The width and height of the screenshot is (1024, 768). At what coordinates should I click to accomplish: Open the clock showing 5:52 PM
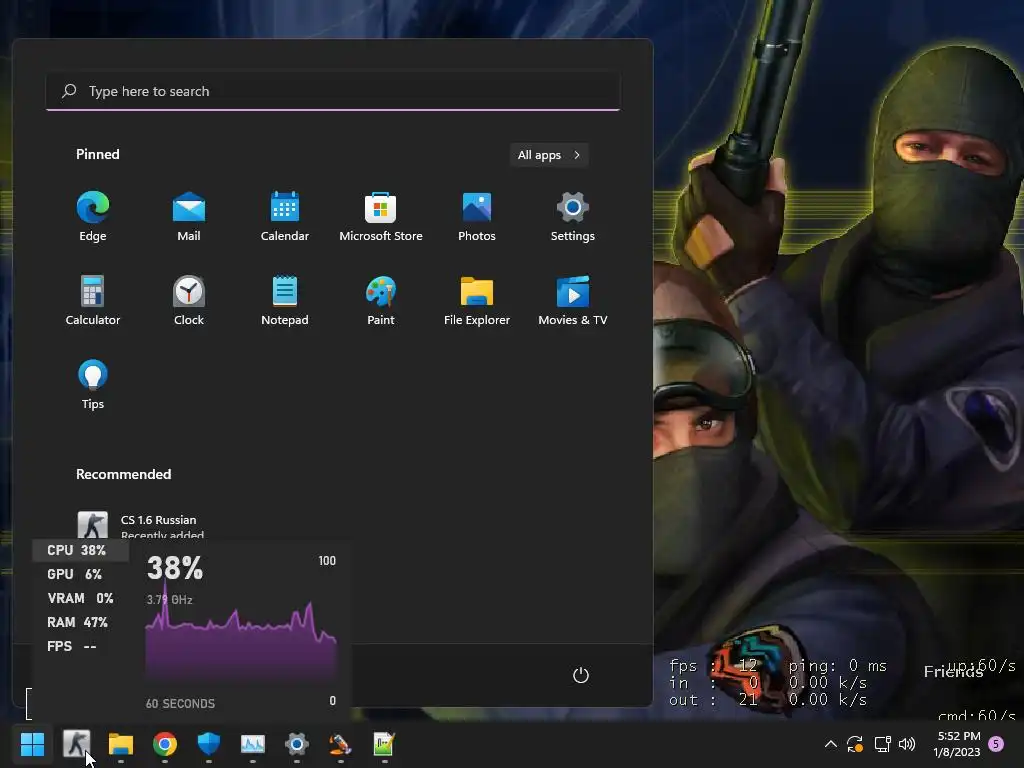click(957, 744)
